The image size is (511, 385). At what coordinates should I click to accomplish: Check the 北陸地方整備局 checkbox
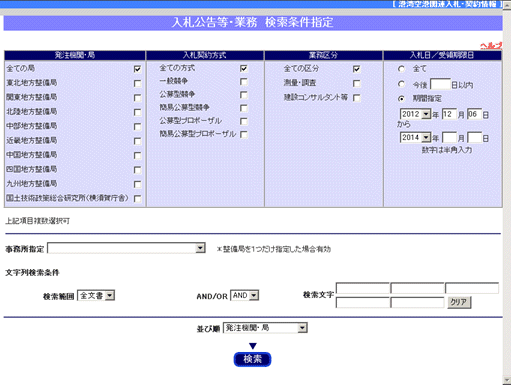tap(137, 112)
